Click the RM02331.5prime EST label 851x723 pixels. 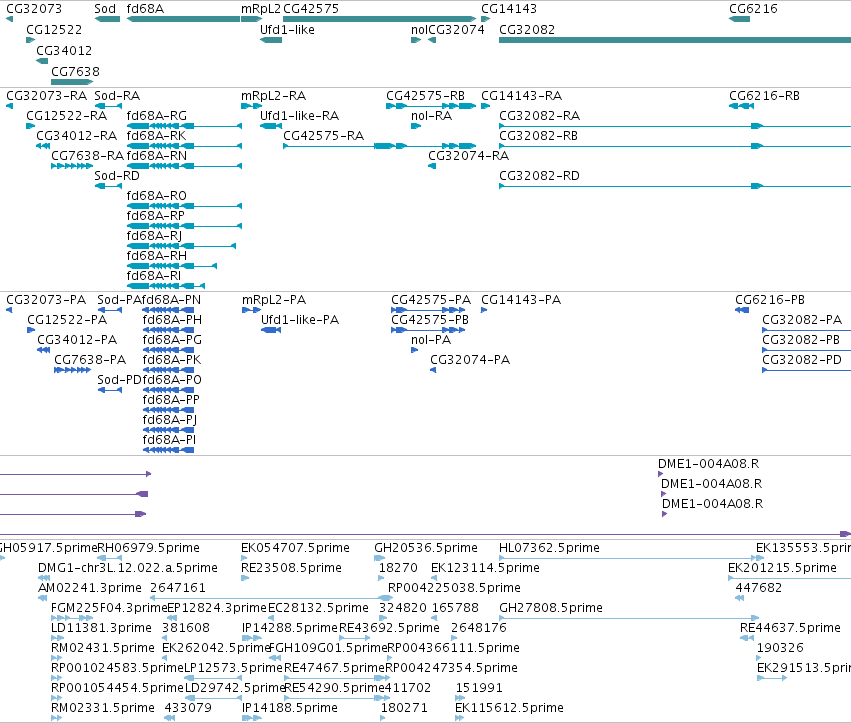[x=103, y=708]
